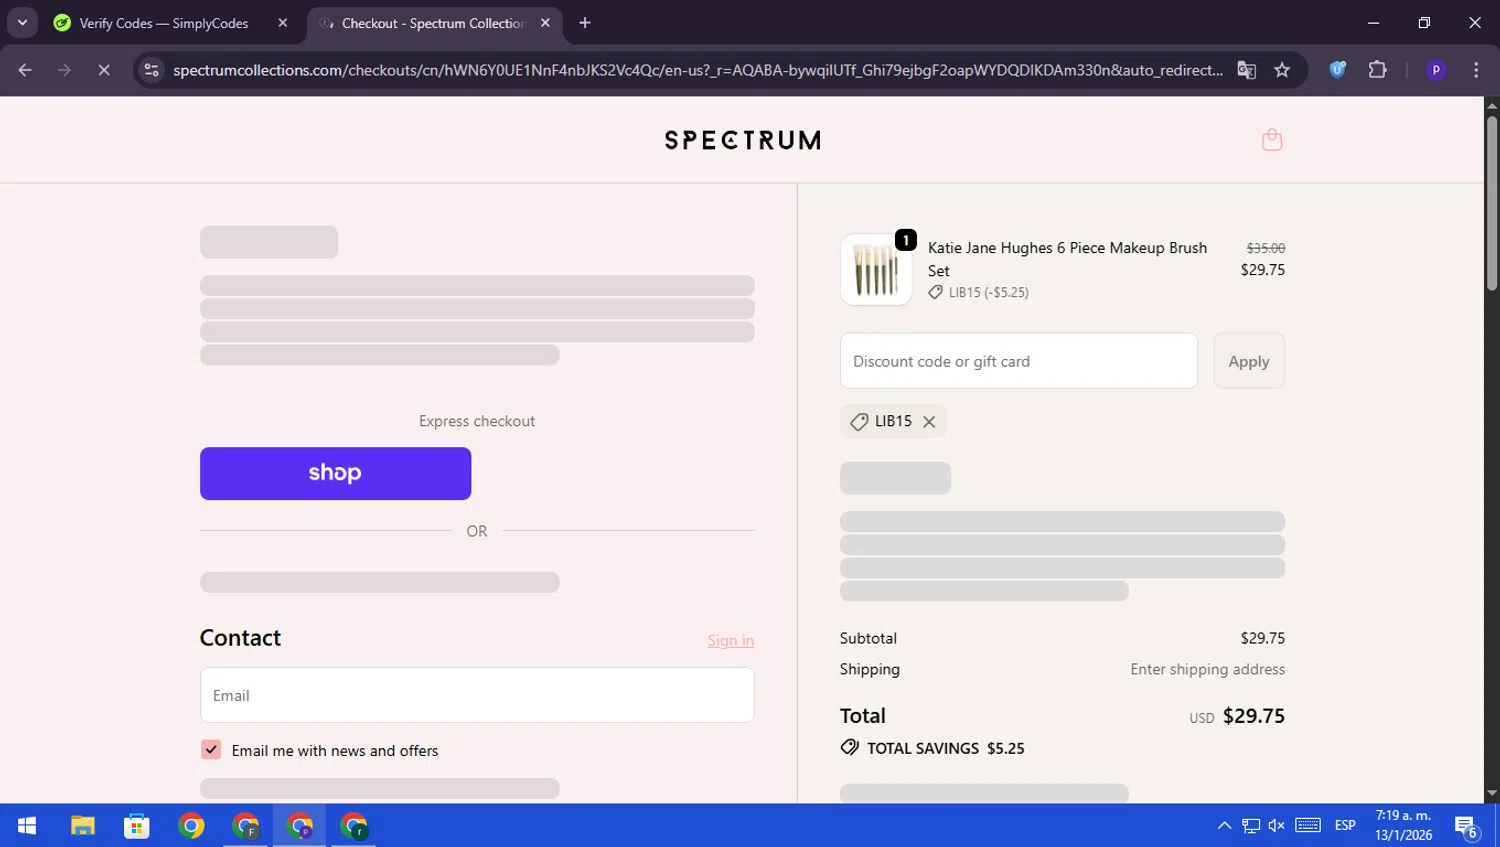This screenshot has width=1500, height=847.
Task: Open the Sign in link
Action: coord(730,641)
